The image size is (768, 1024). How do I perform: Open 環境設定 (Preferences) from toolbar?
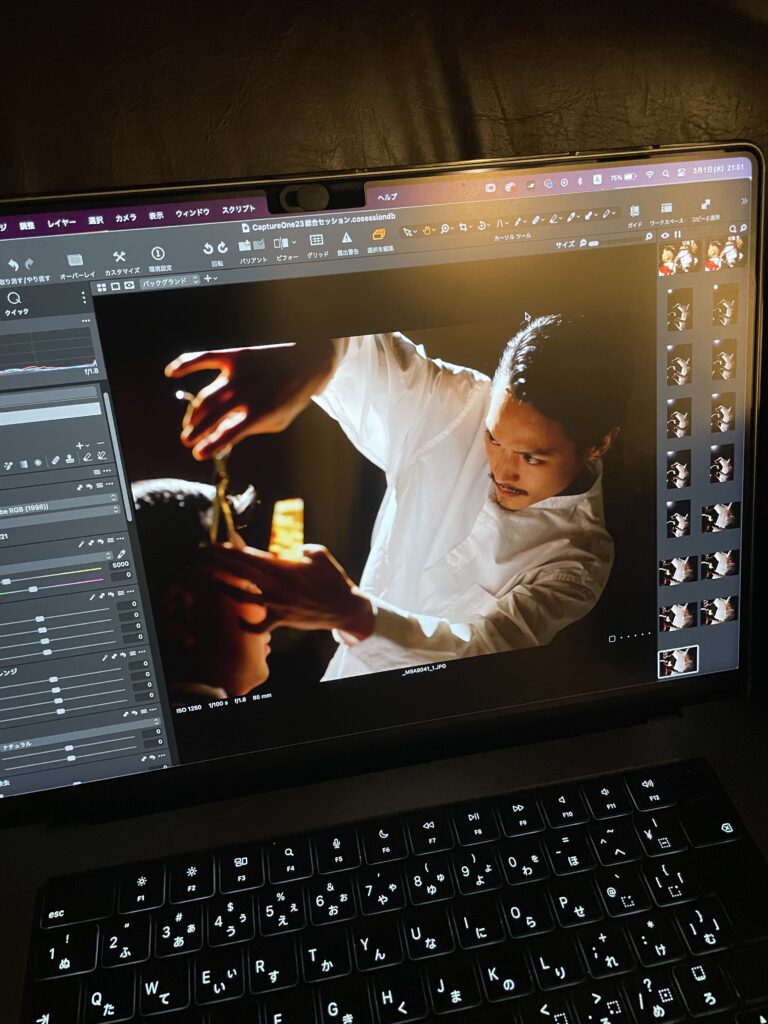click(x=158, y=254)
